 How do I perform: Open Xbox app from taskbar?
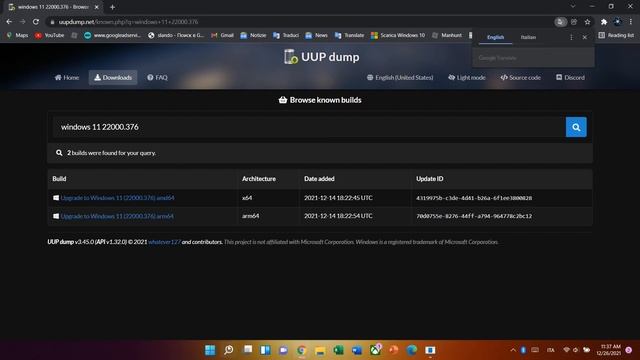375,350
